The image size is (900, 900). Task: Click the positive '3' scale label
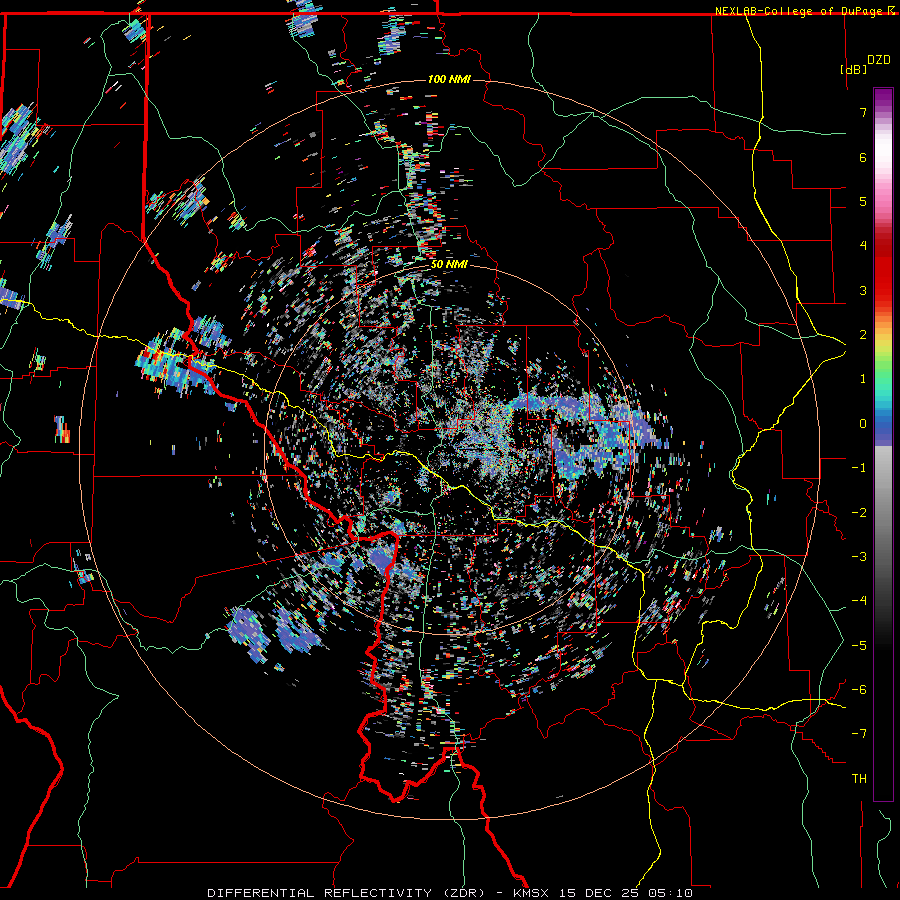pyautogui.click(x=863, y=290)
